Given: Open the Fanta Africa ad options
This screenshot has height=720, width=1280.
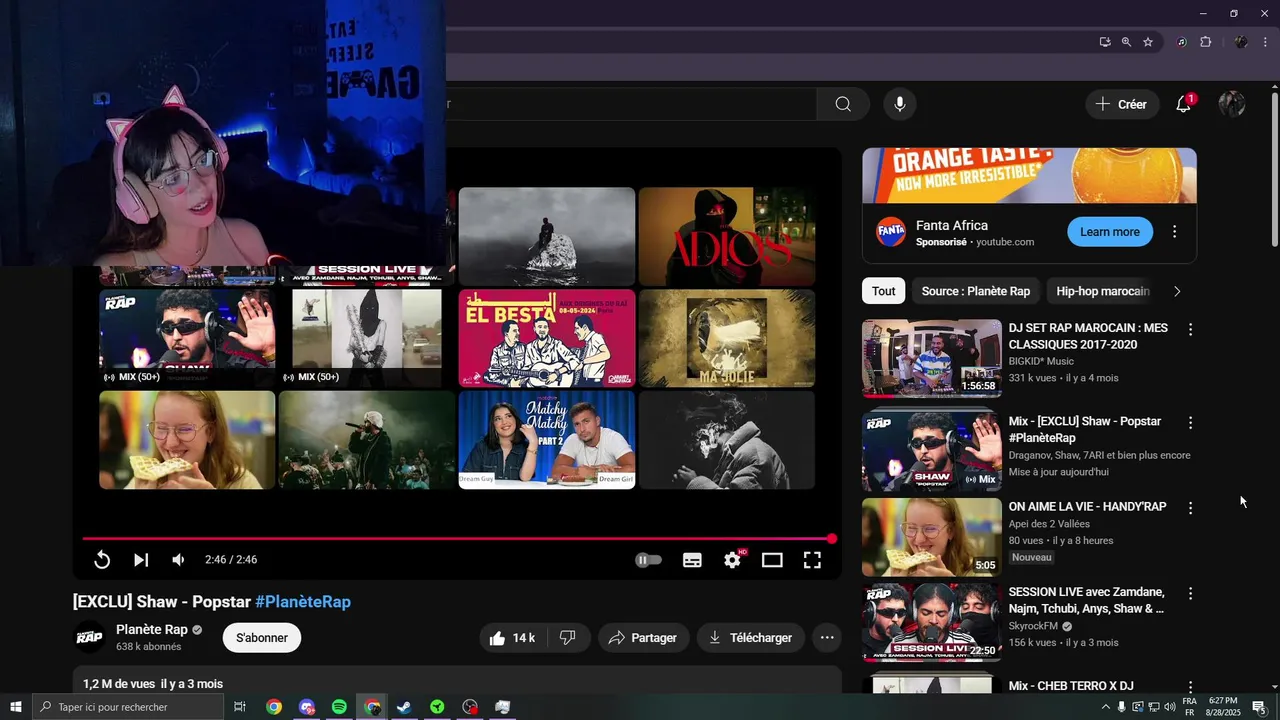Looking at the screenshot, I should pos(1175,232).
